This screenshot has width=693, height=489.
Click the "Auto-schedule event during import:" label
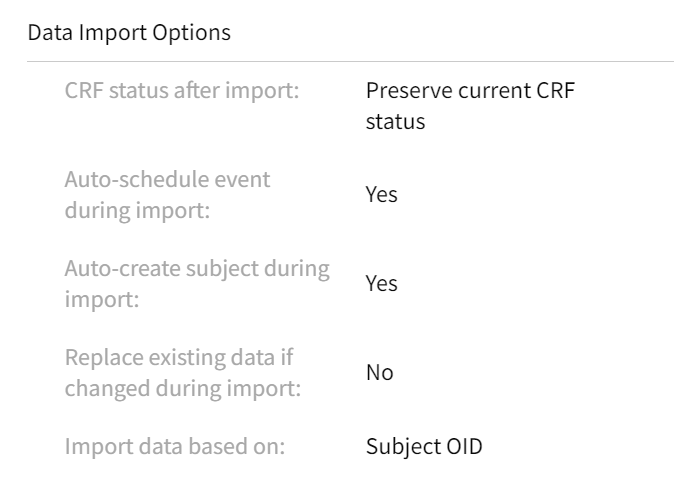coord(166,195)
